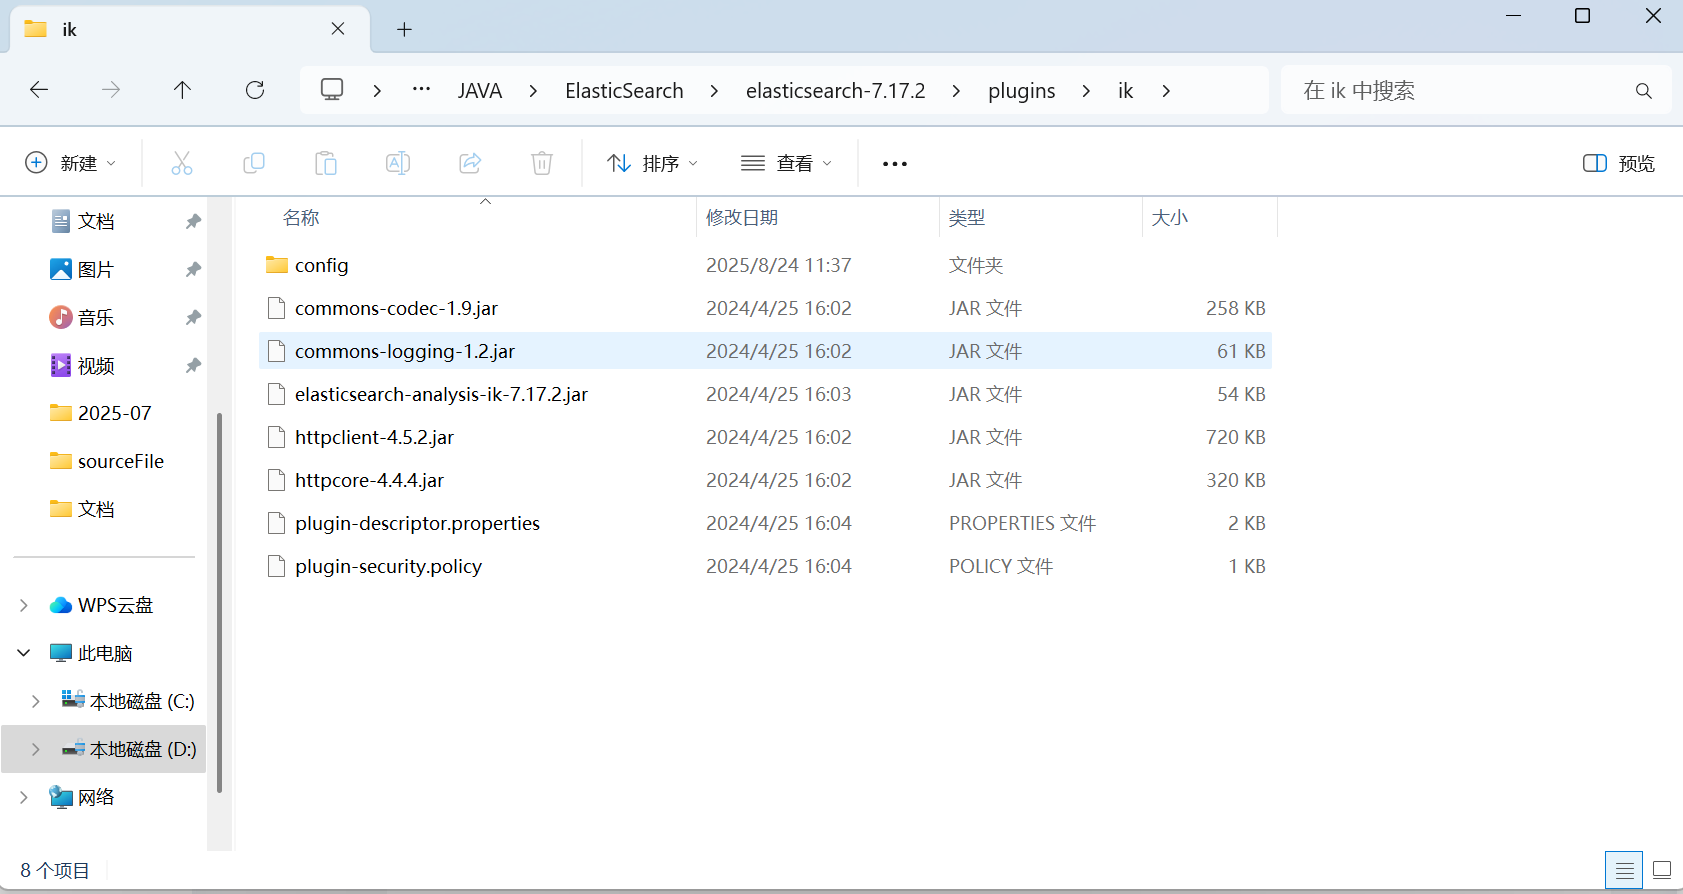
Task: Click the Cut scissors icon
Action: (182, 163)
